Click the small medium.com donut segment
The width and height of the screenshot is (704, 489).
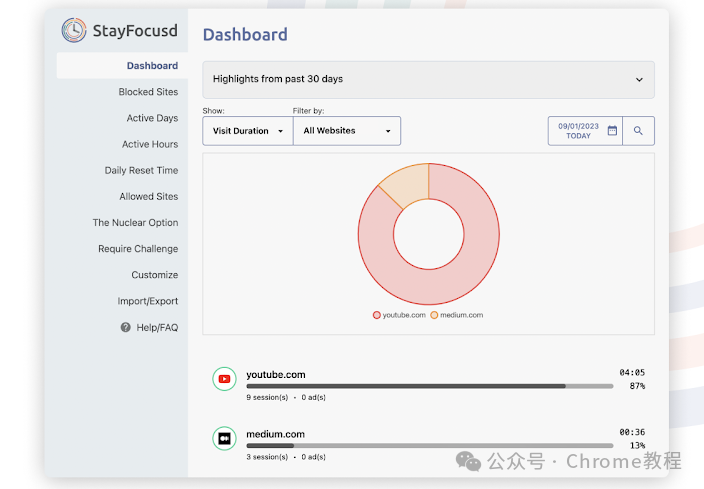(408, 183)
